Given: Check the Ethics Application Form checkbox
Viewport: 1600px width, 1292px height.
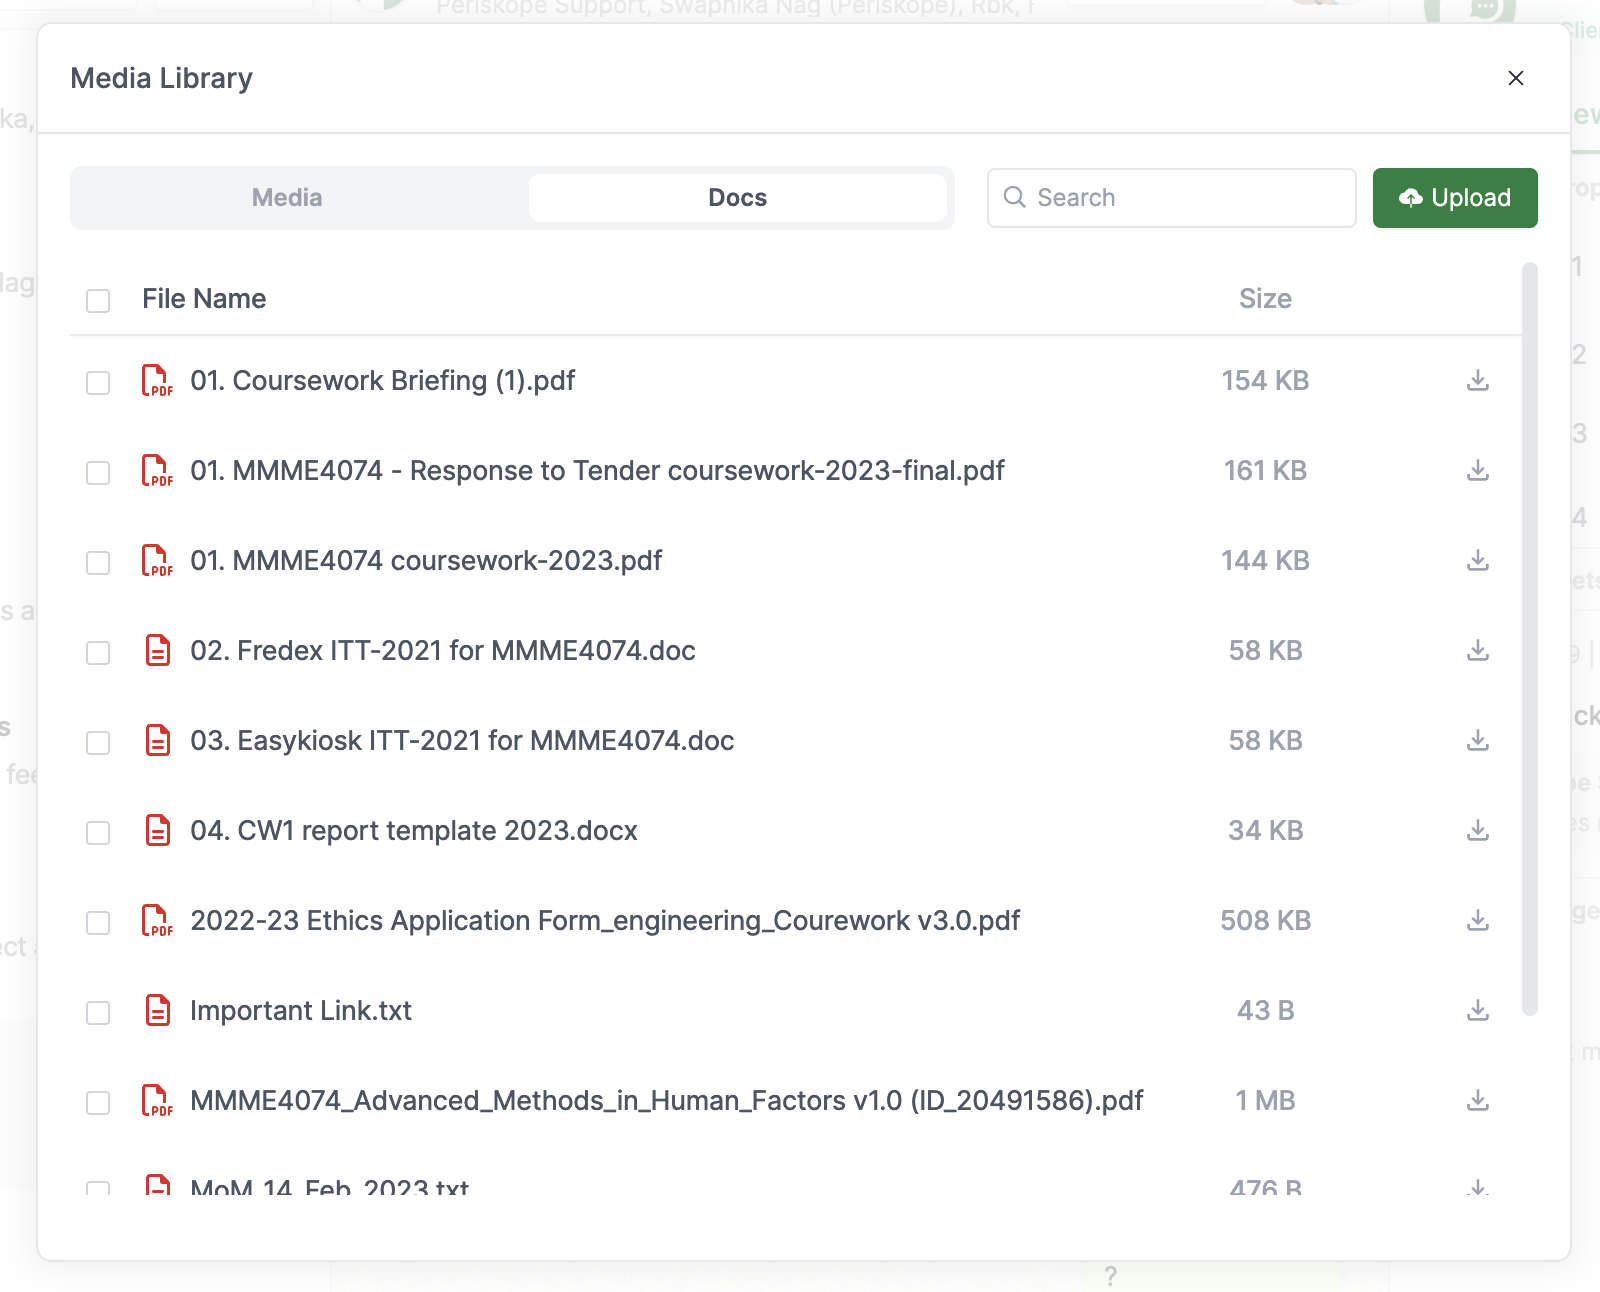Looking at the screenshot, I should (97, 921).
